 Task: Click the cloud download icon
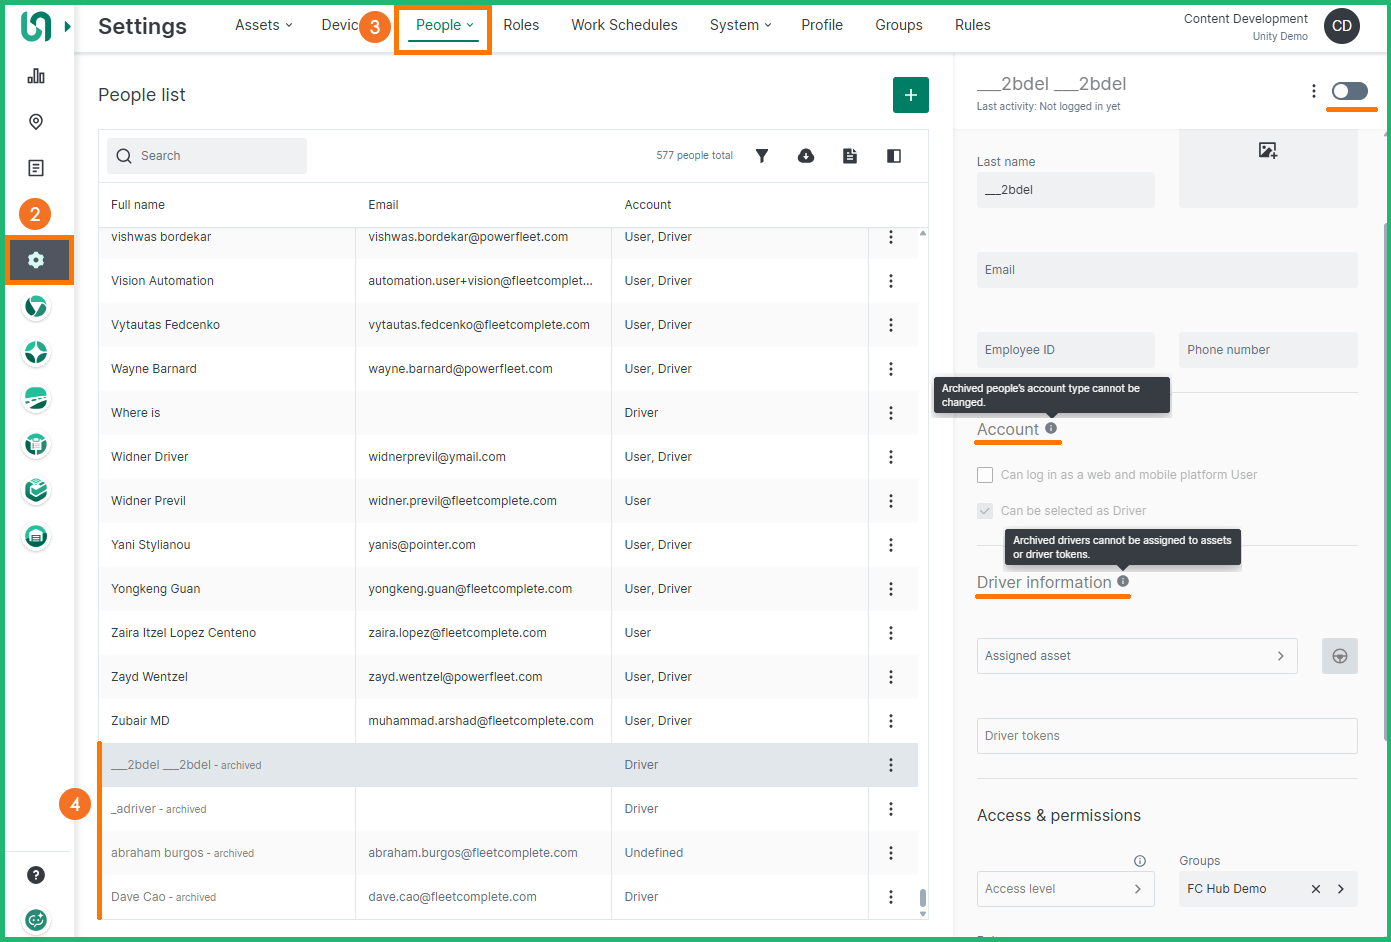pyautogui.click(x=806, y=156)
